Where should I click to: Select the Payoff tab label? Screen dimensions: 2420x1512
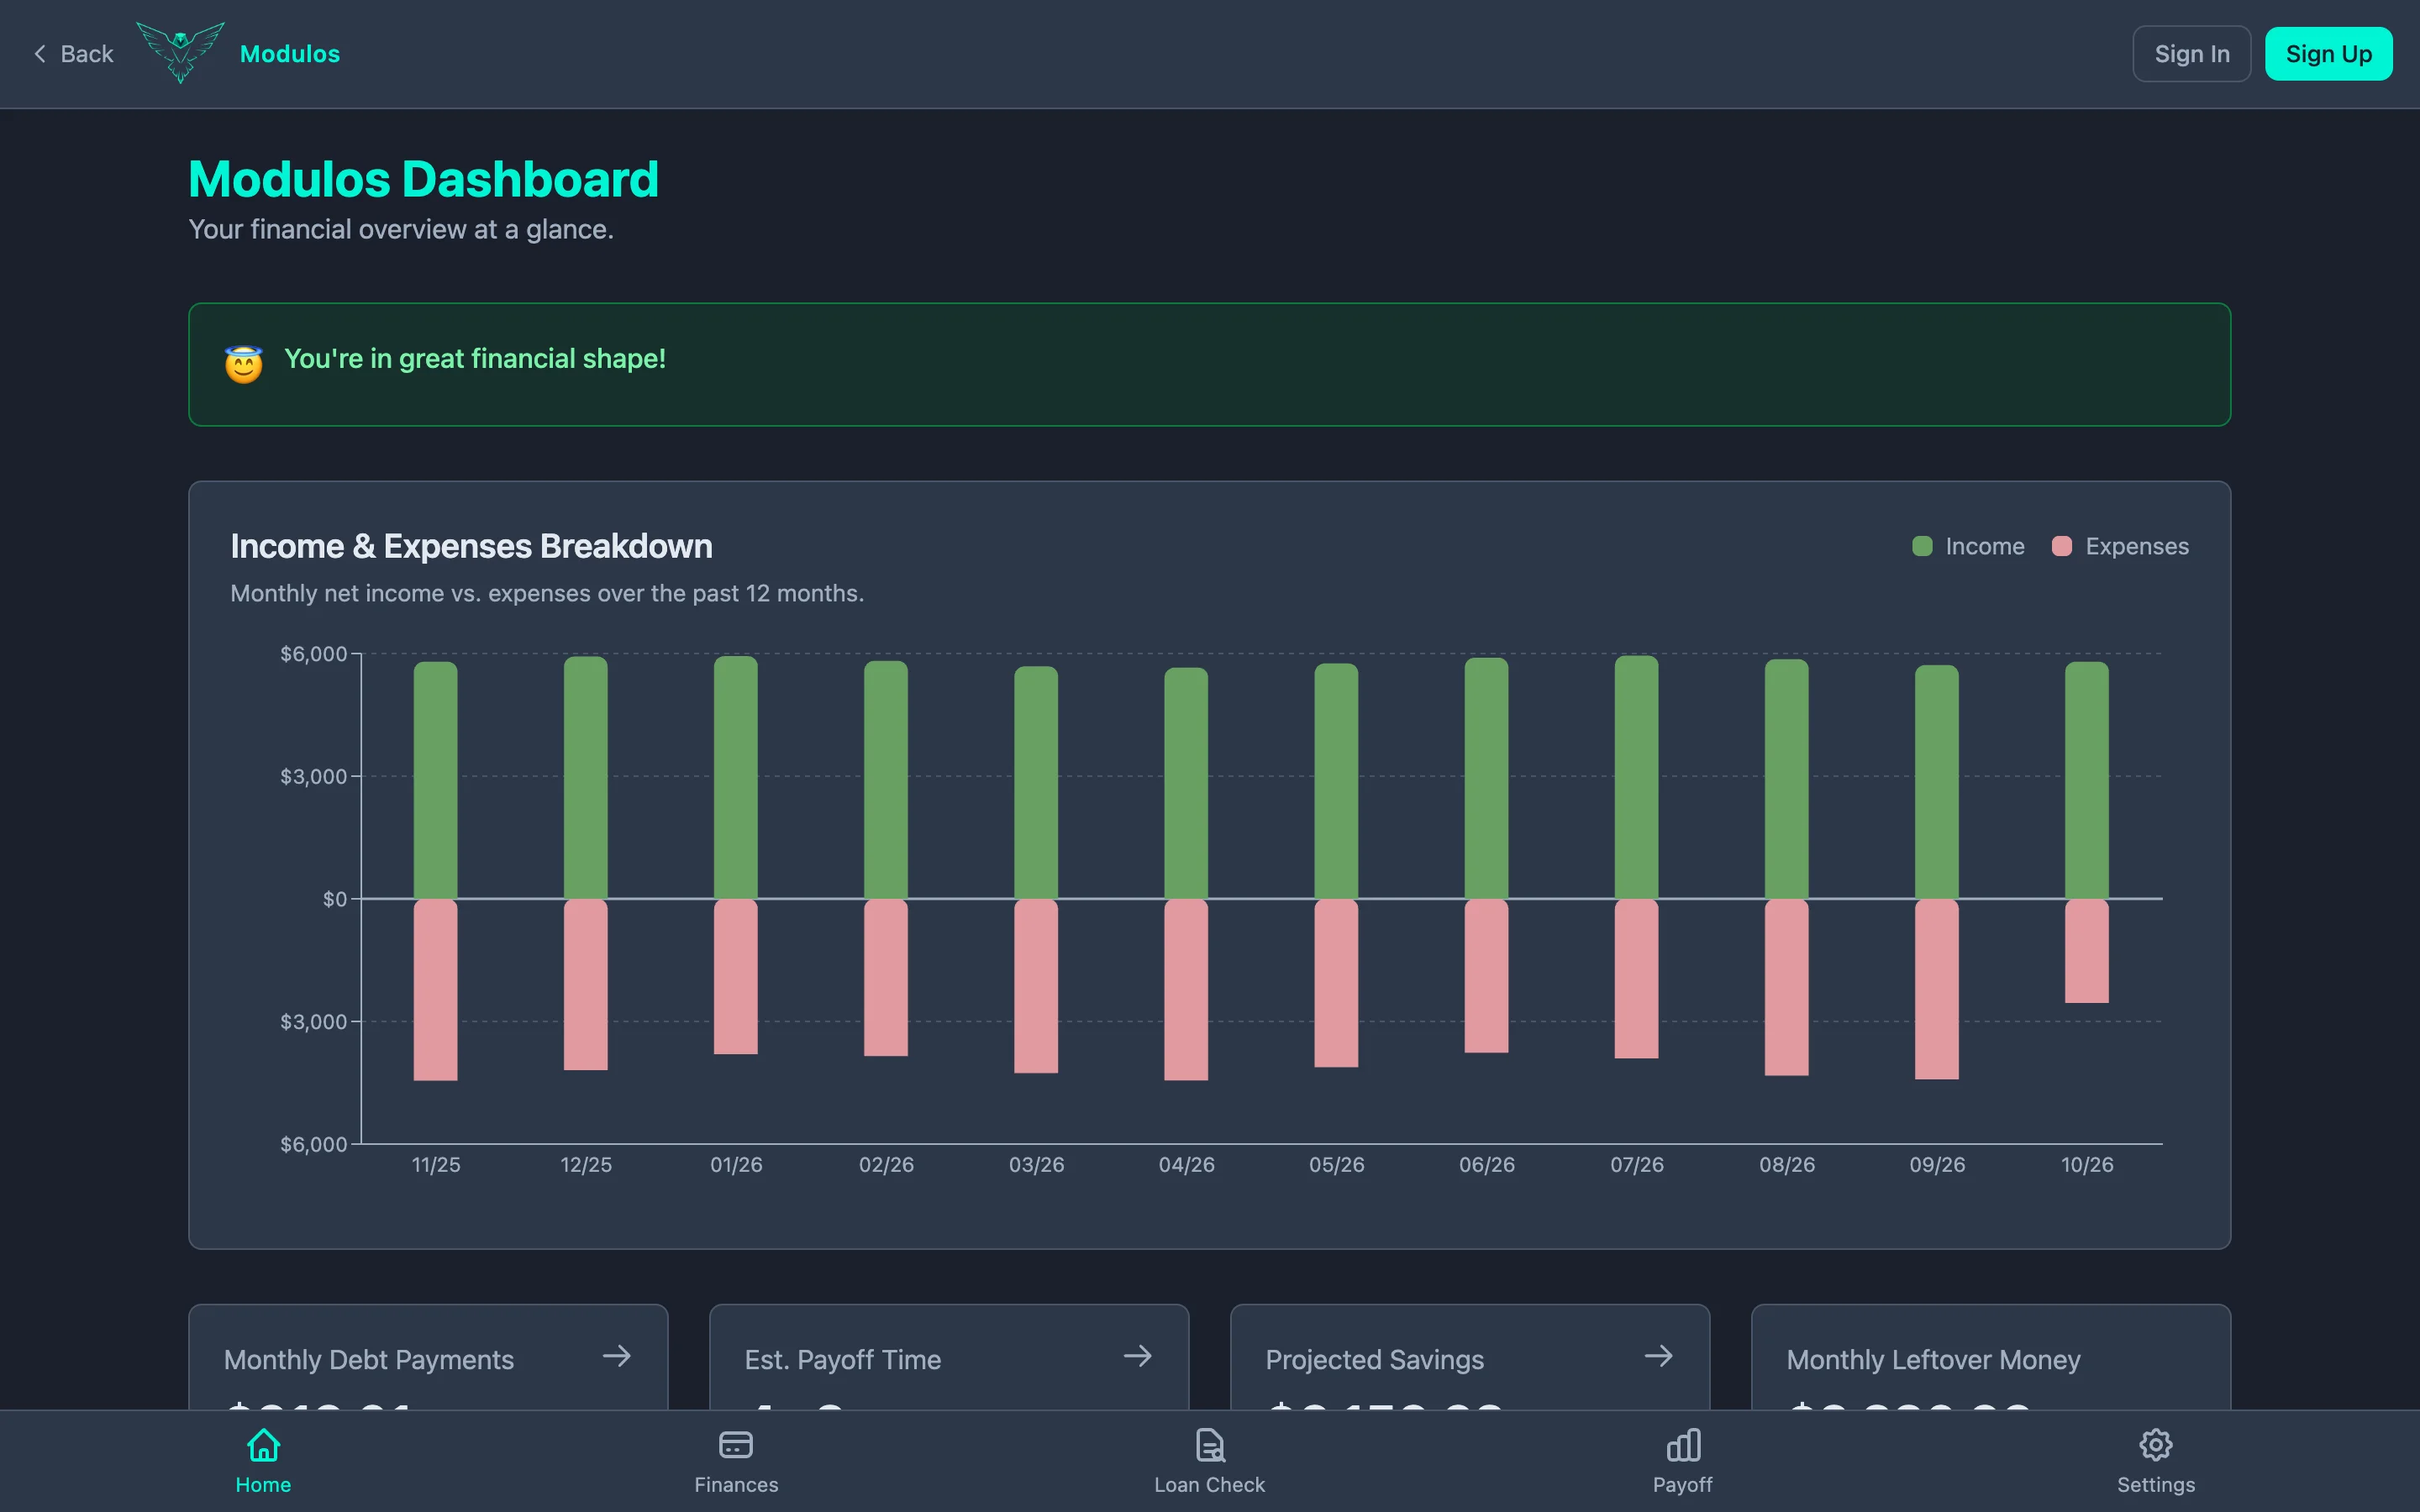pos(1683,1485)
